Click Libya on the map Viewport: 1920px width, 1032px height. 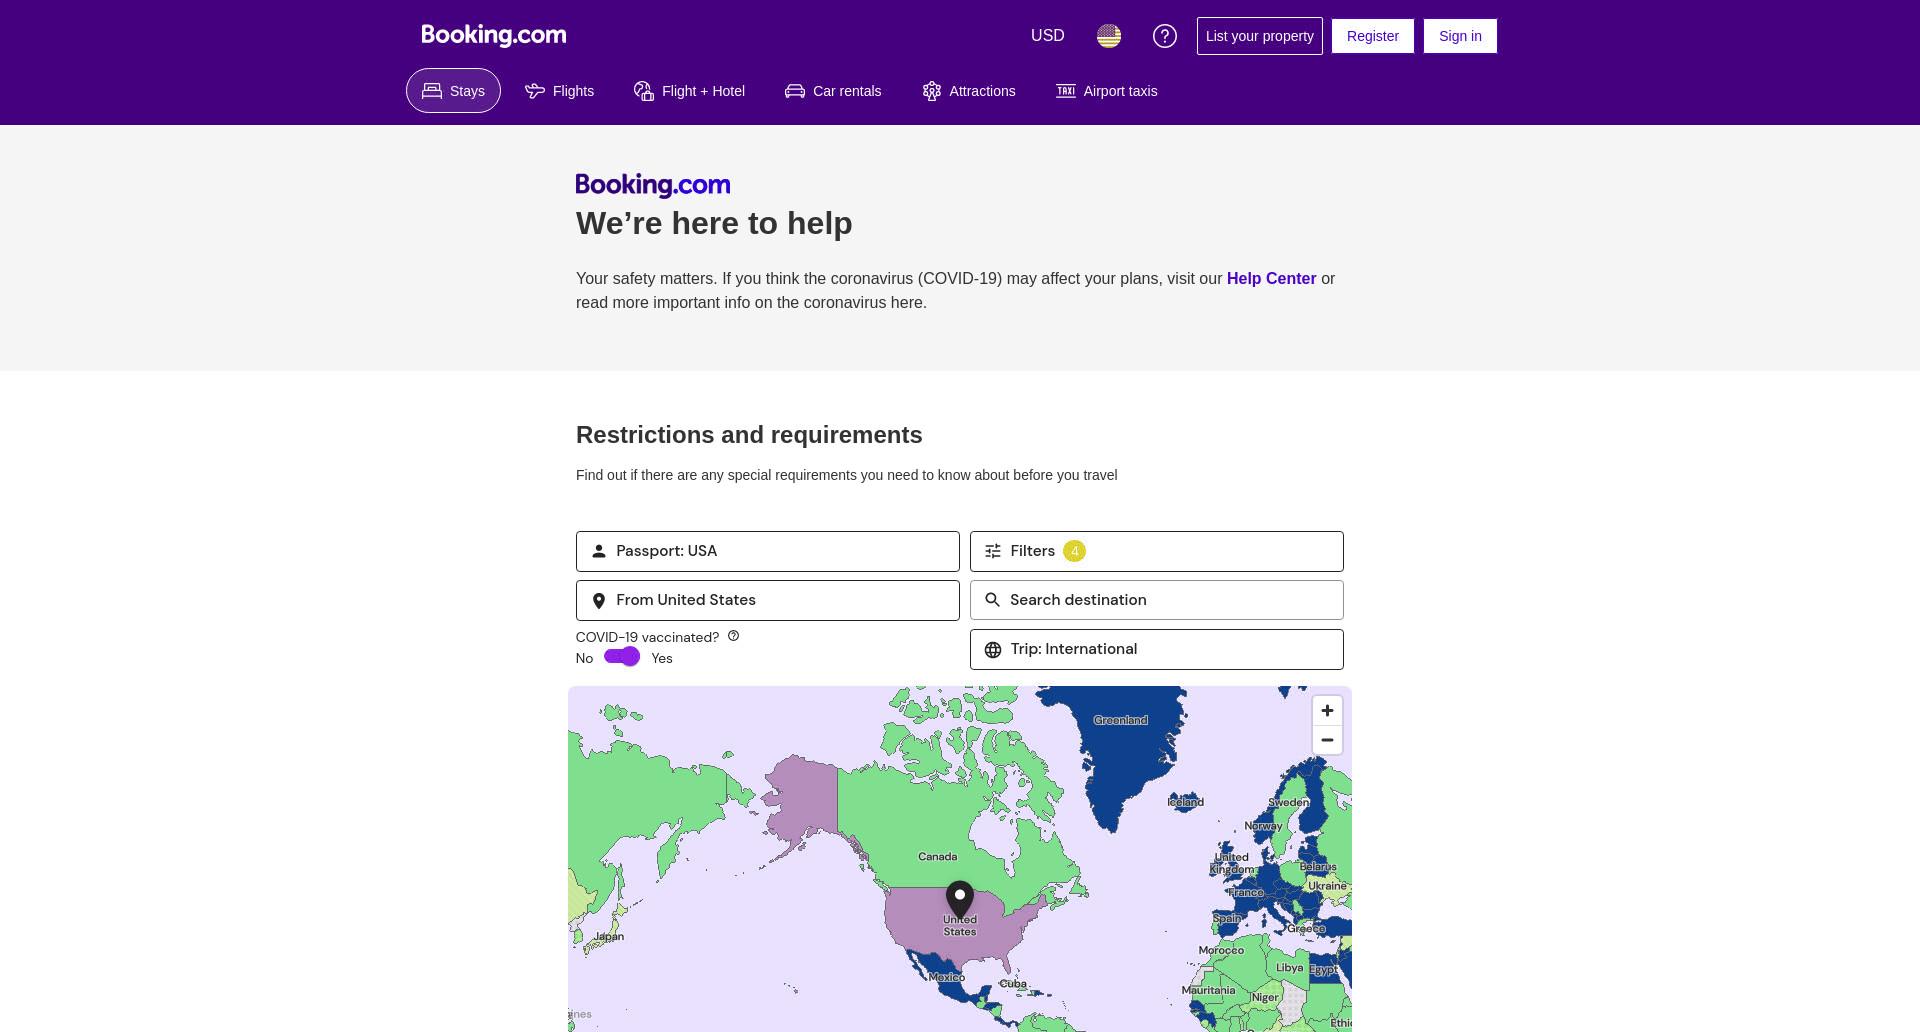coord(1289,968)
